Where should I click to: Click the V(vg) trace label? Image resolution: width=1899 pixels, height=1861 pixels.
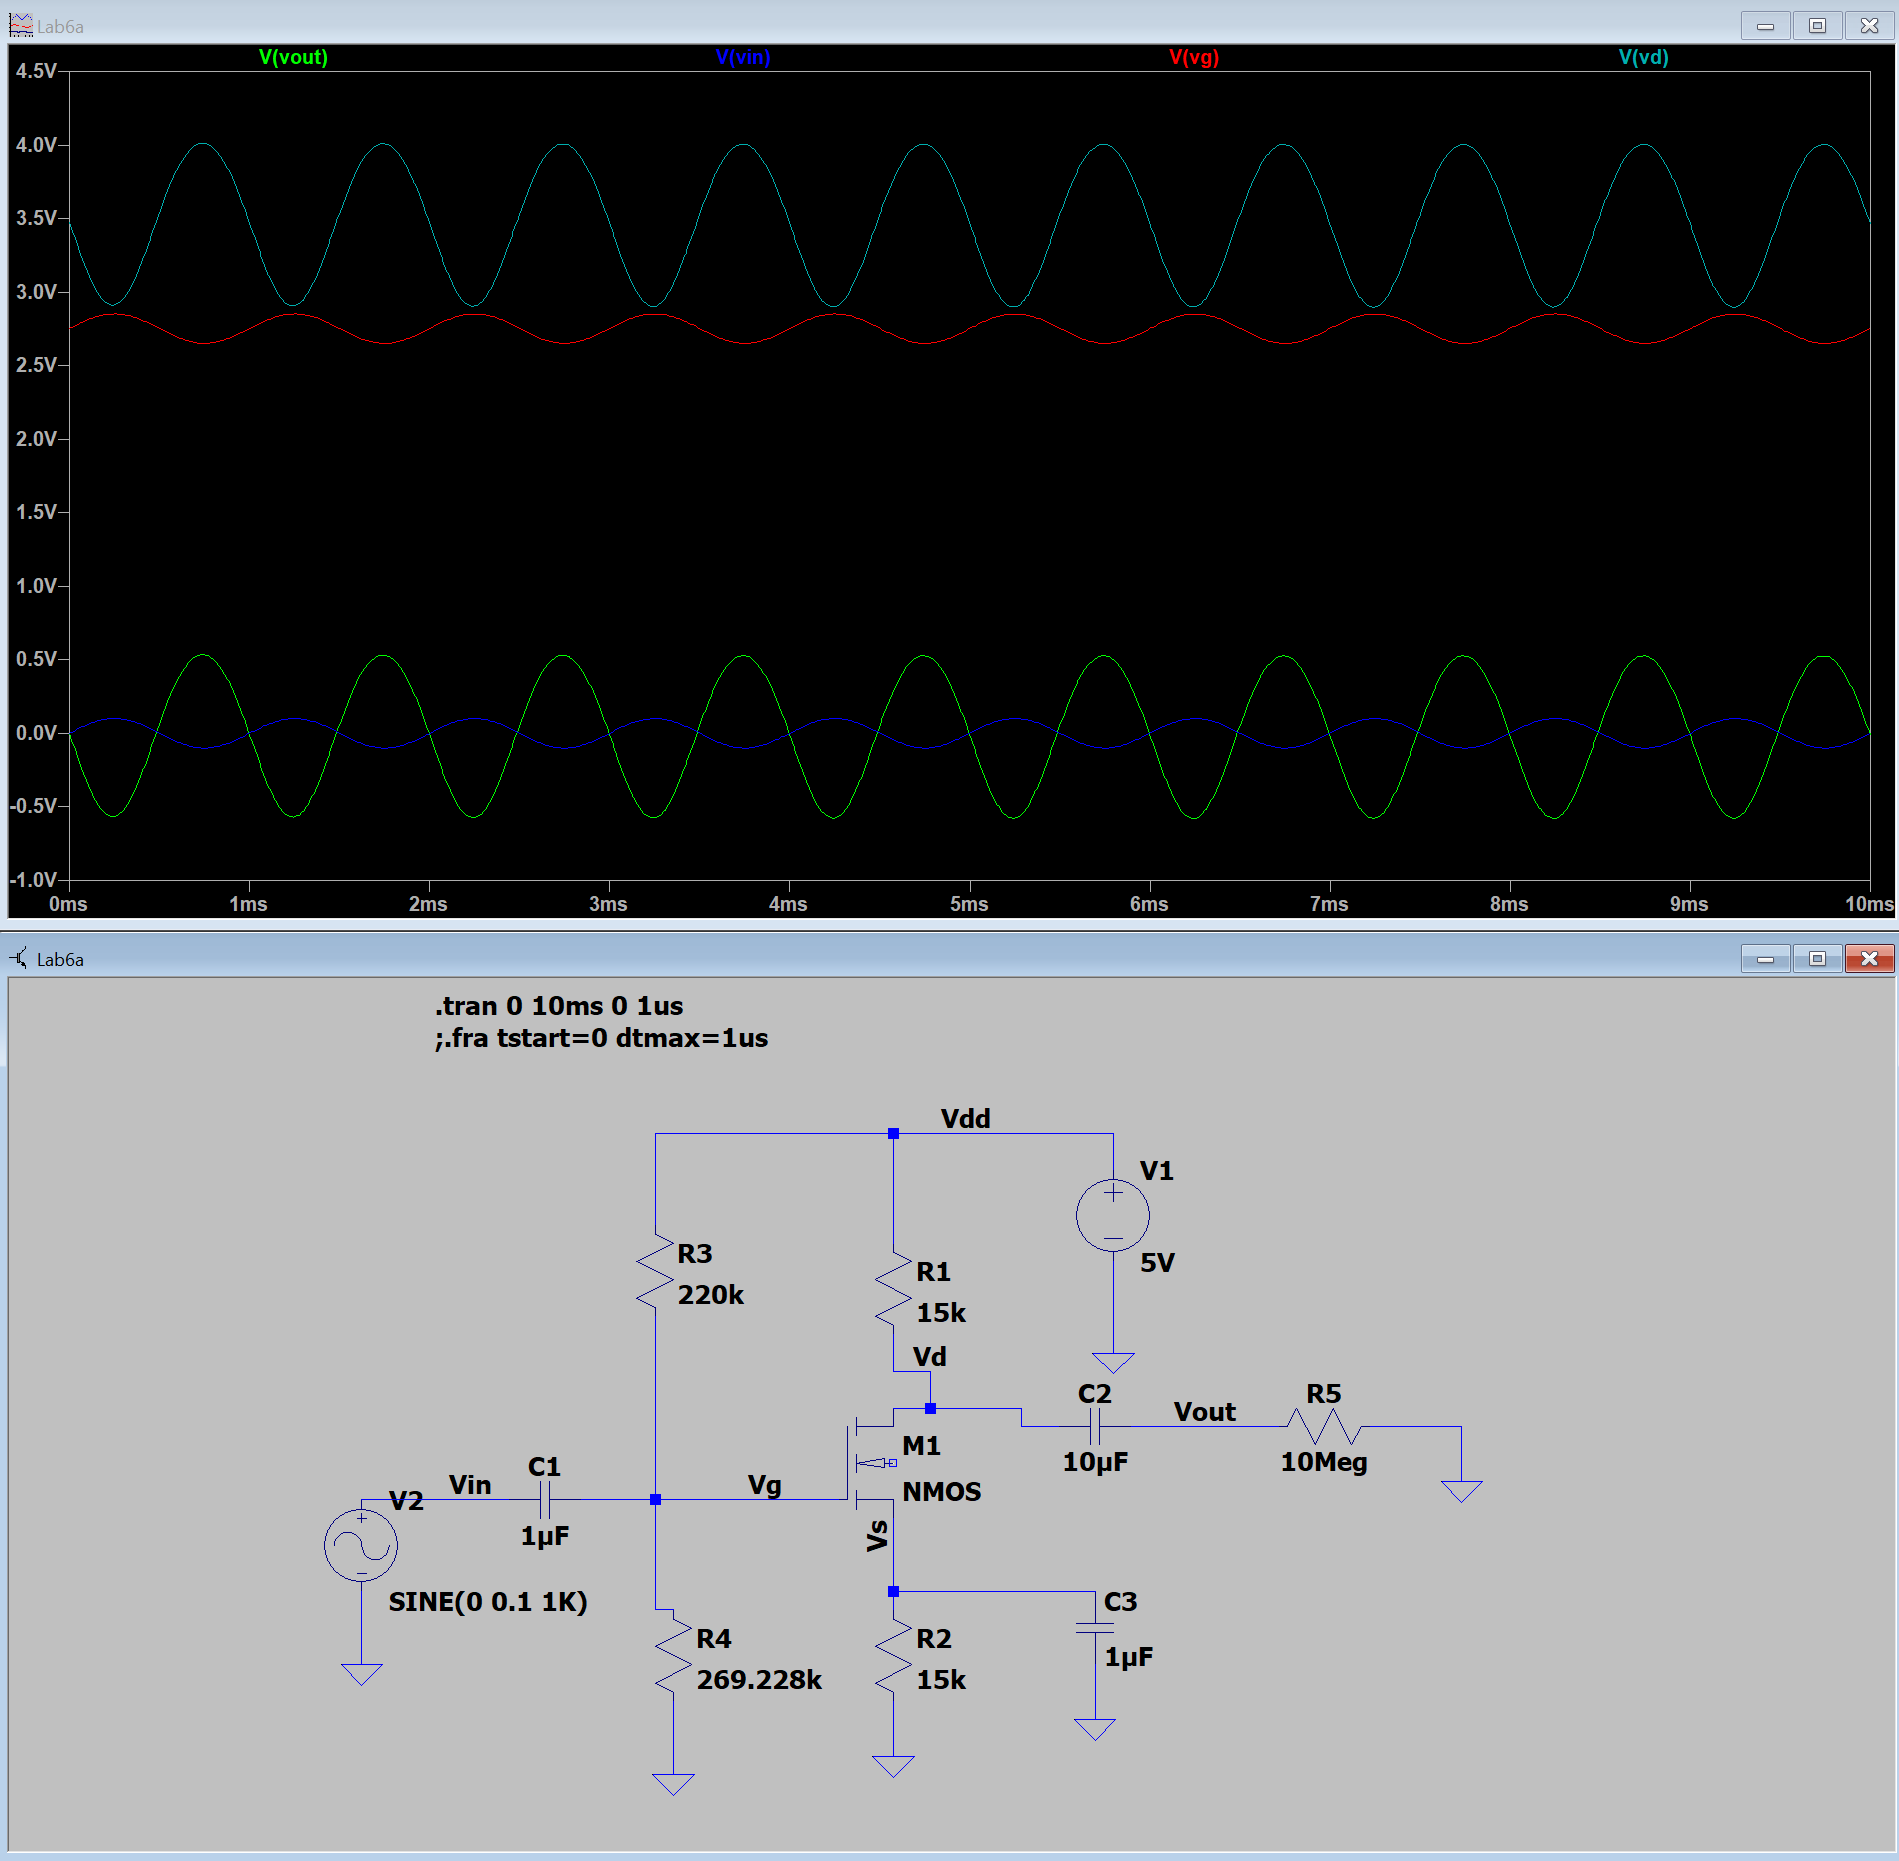1194,57
